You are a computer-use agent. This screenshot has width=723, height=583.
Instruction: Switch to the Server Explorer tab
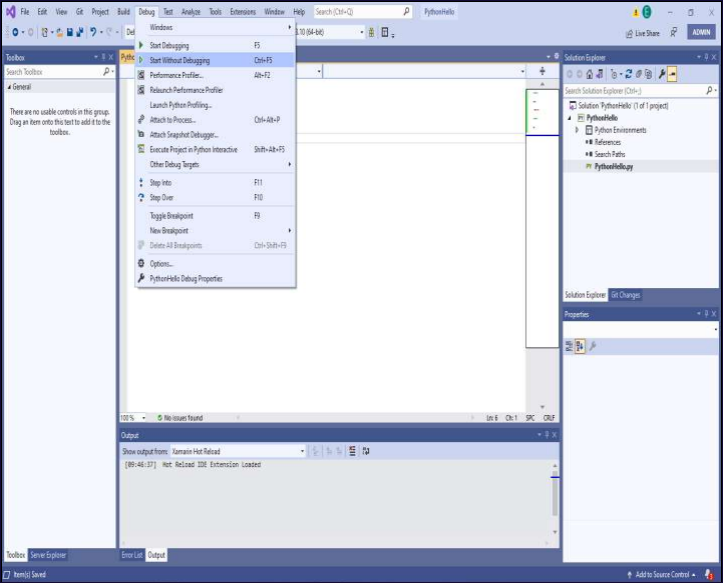point(48,555)
